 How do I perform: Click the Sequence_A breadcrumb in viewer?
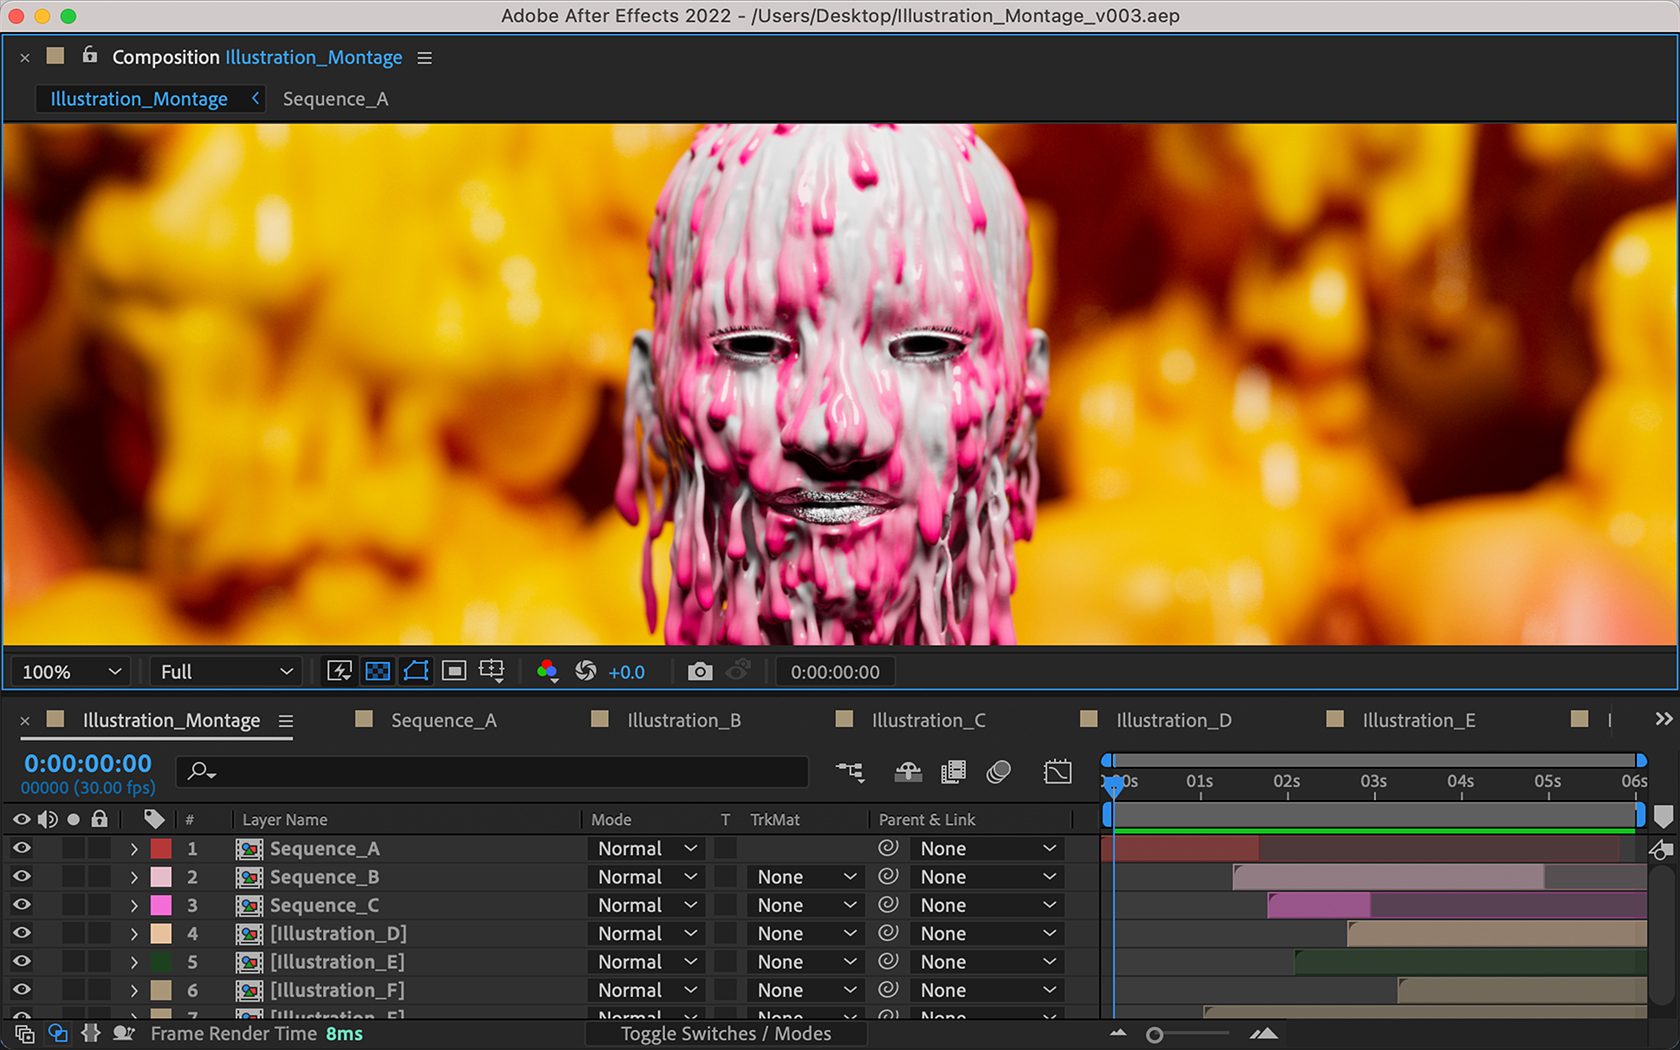(335, 99)
